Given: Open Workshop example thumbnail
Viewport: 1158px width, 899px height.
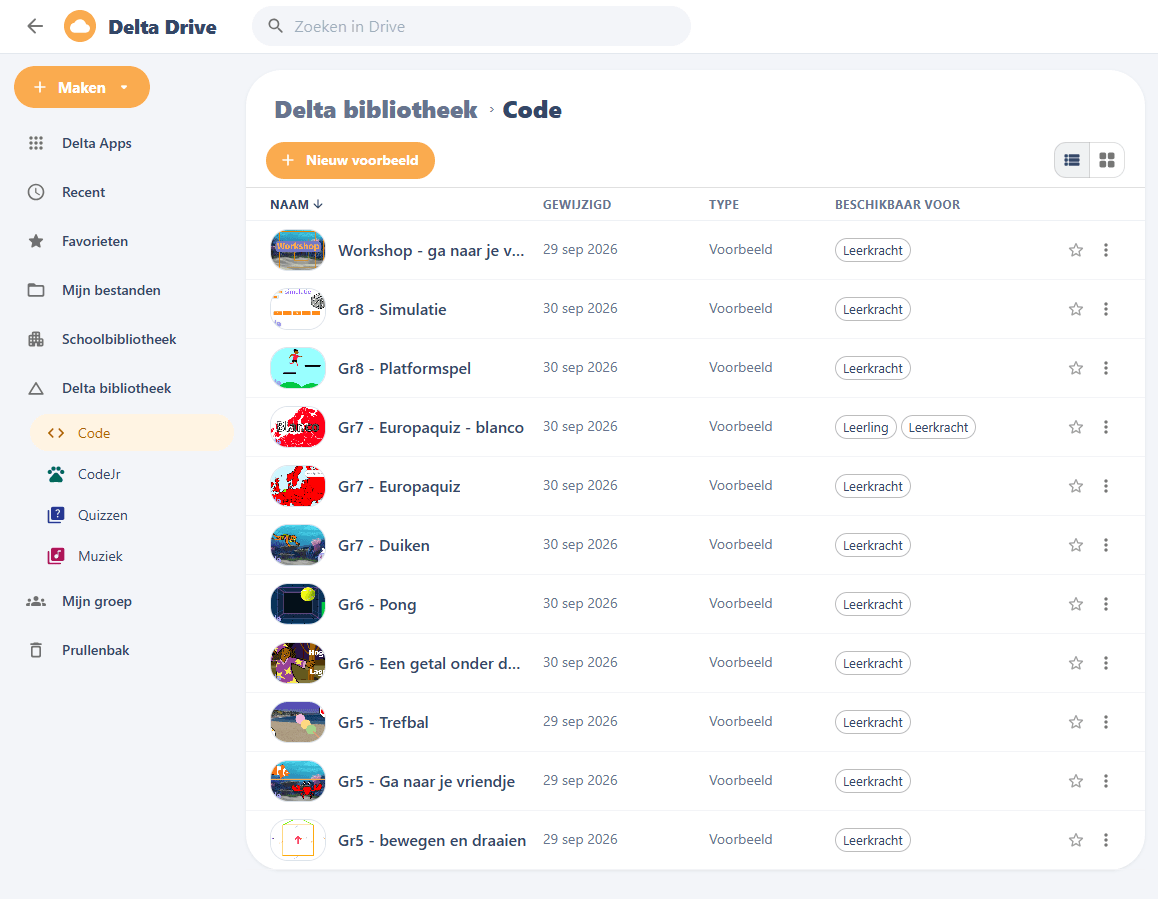Looking at the screenshot, I should [298, 250].
